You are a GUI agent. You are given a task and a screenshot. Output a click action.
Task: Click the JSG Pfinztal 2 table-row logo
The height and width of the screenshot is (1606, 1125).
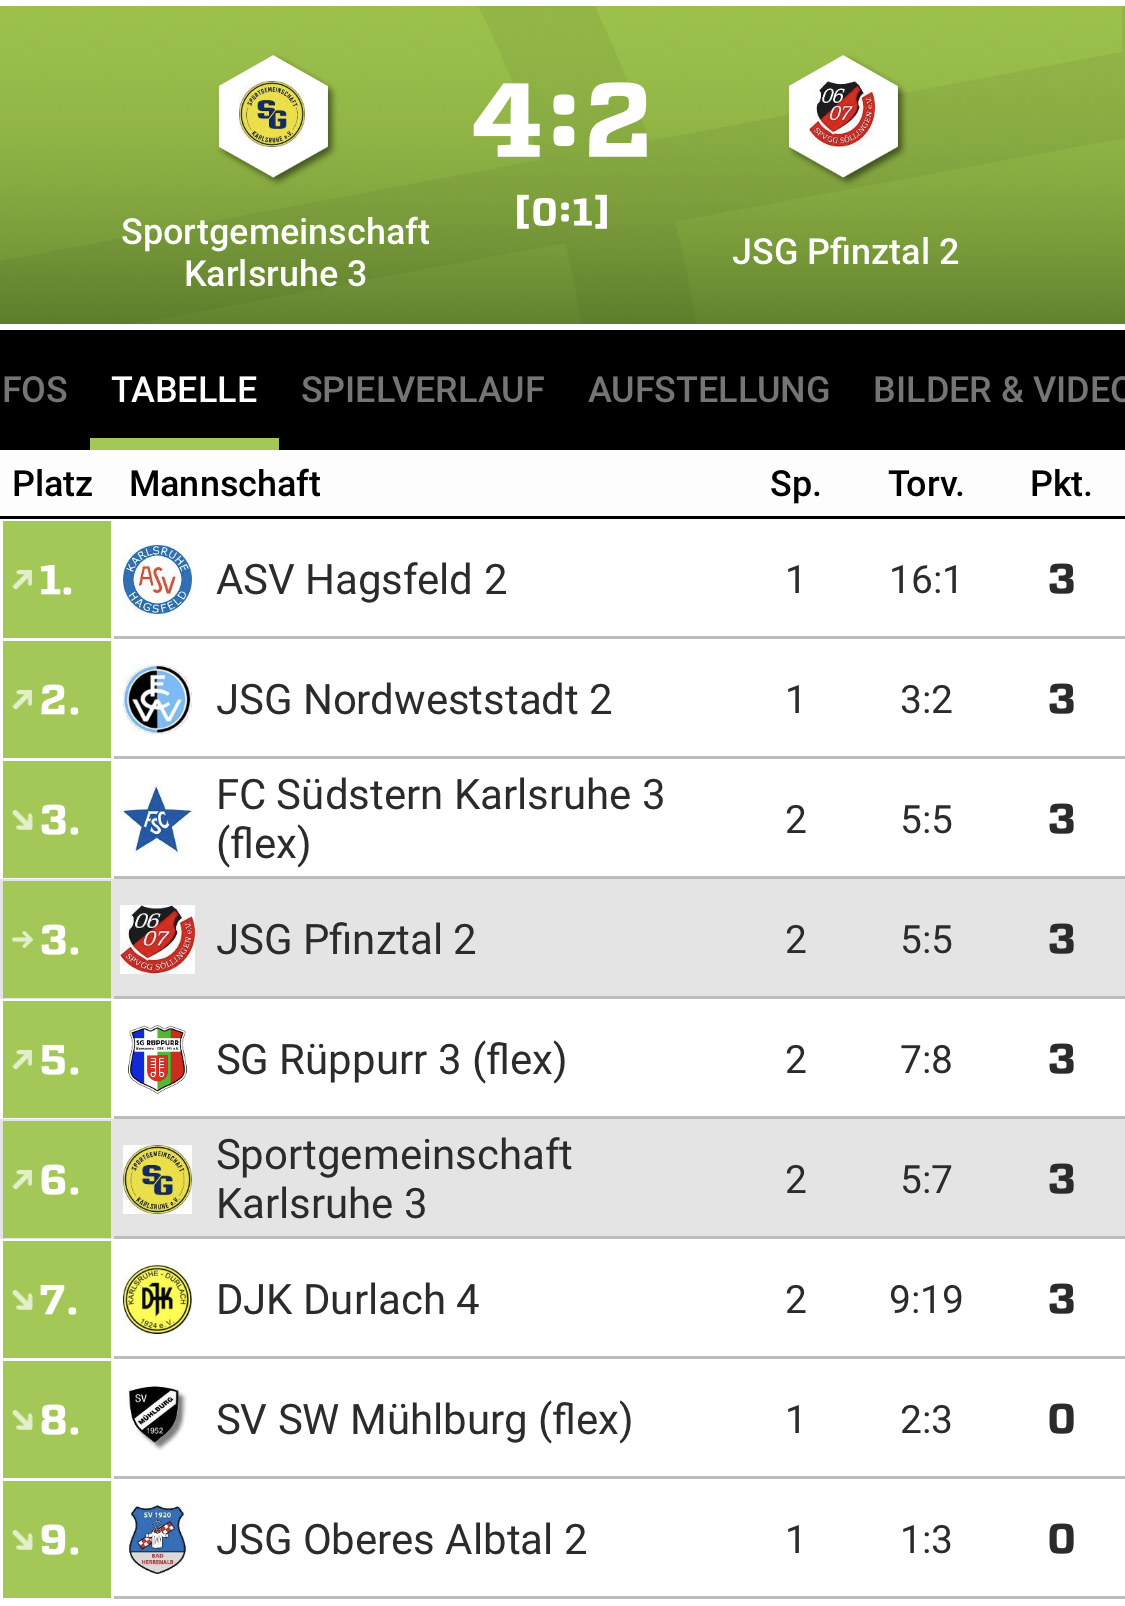point(157,939)
